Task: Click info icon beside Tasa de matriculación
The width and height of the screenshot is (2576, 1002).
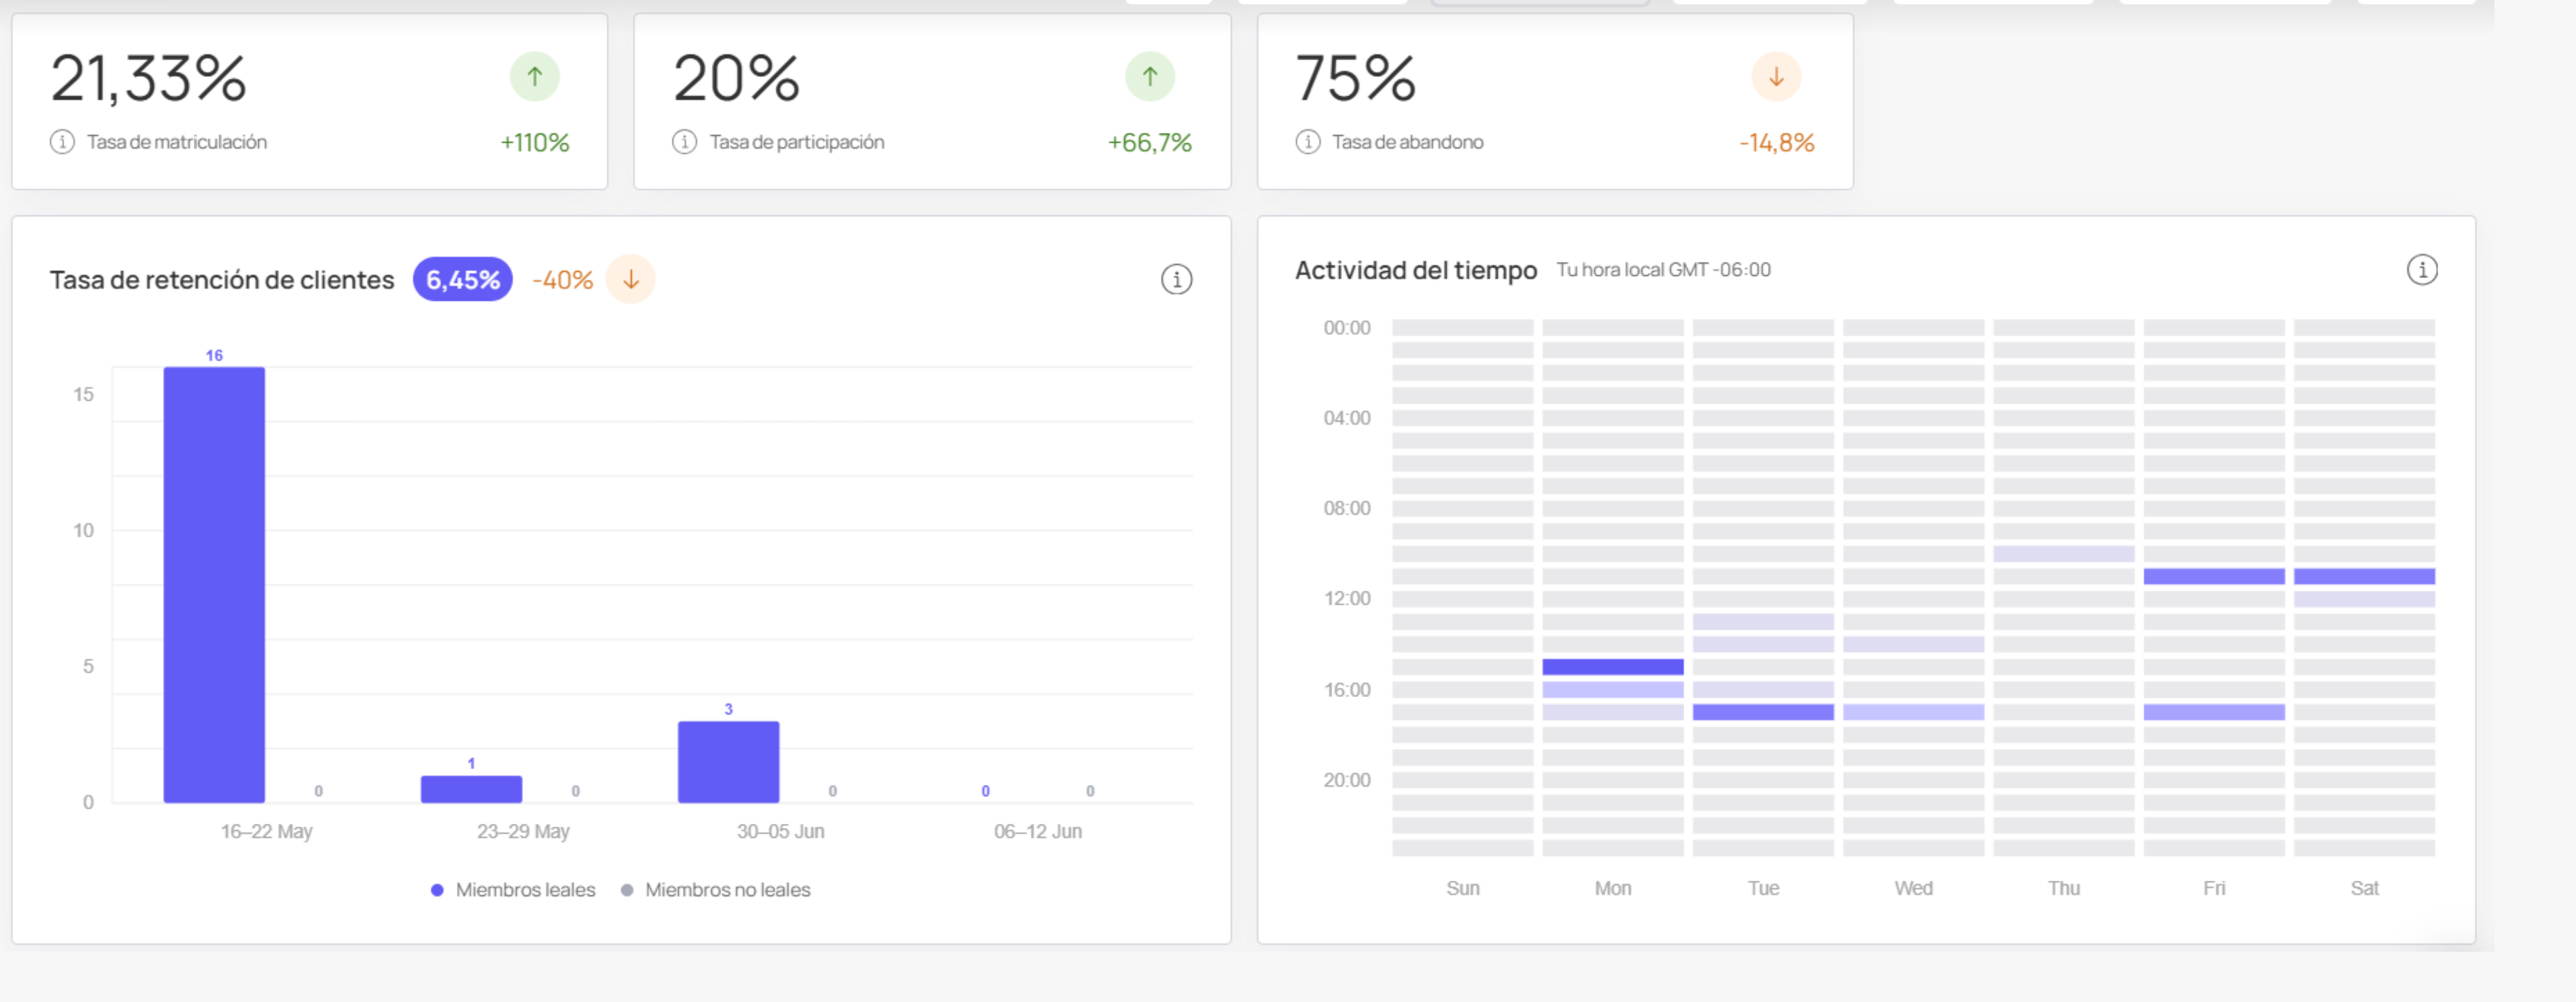Action: click(62, 142)
